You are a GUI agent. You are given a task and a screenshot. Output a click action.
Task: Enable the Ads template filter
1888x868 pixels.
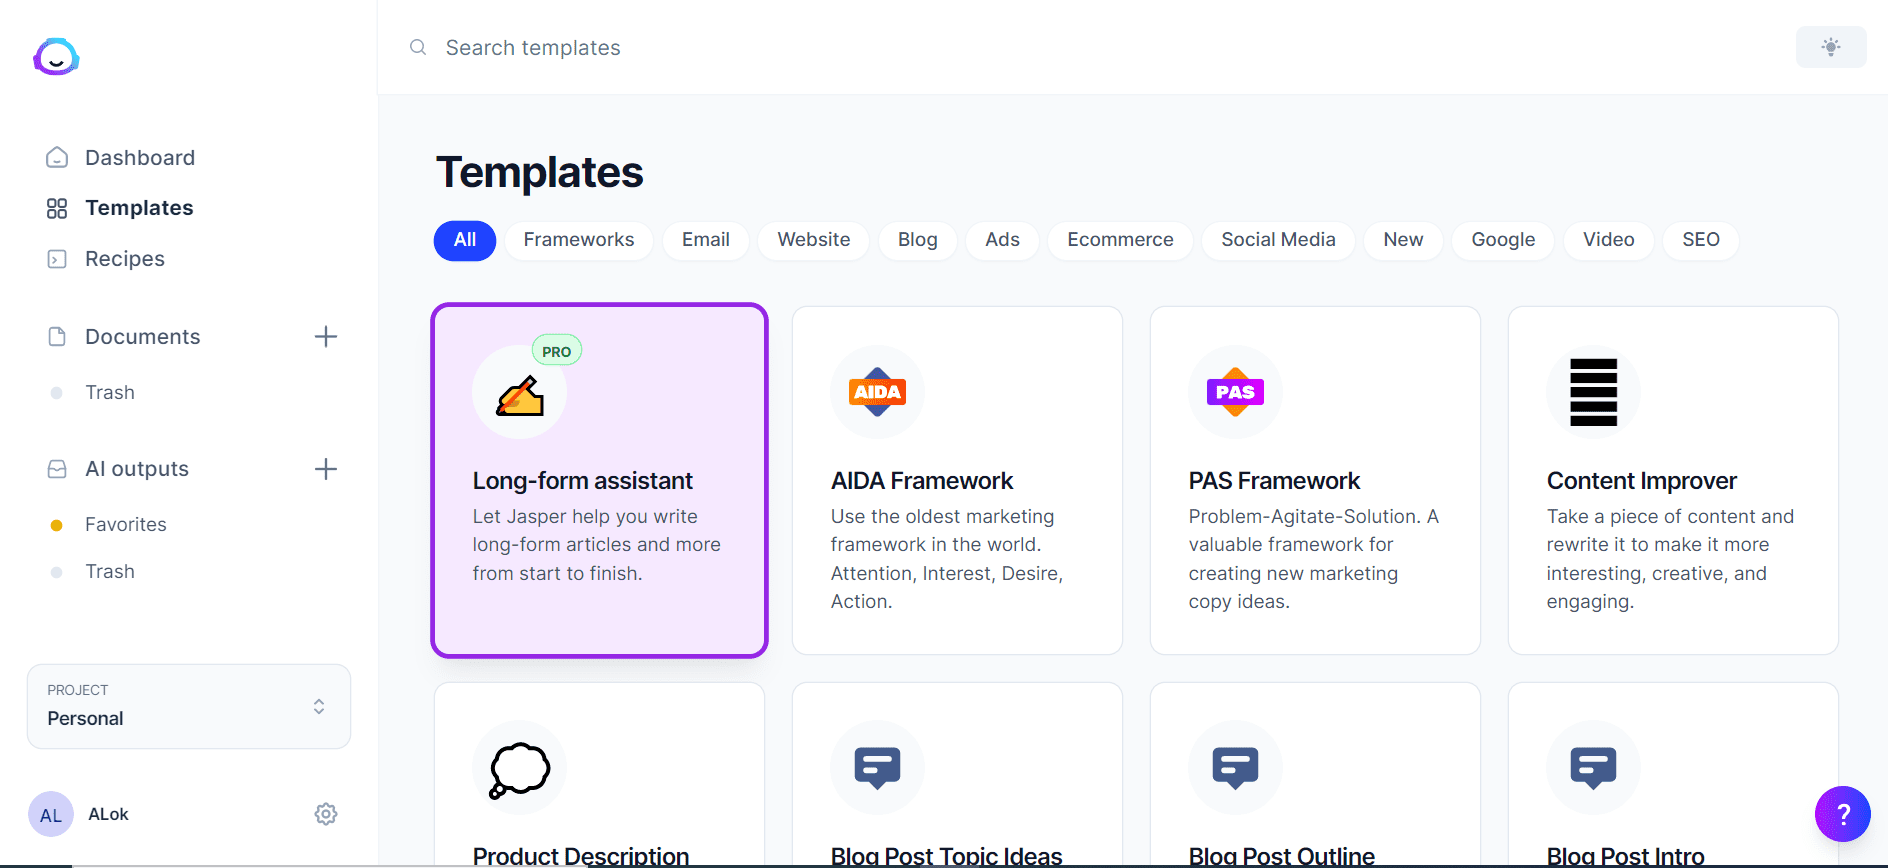tap(1002, 240)
